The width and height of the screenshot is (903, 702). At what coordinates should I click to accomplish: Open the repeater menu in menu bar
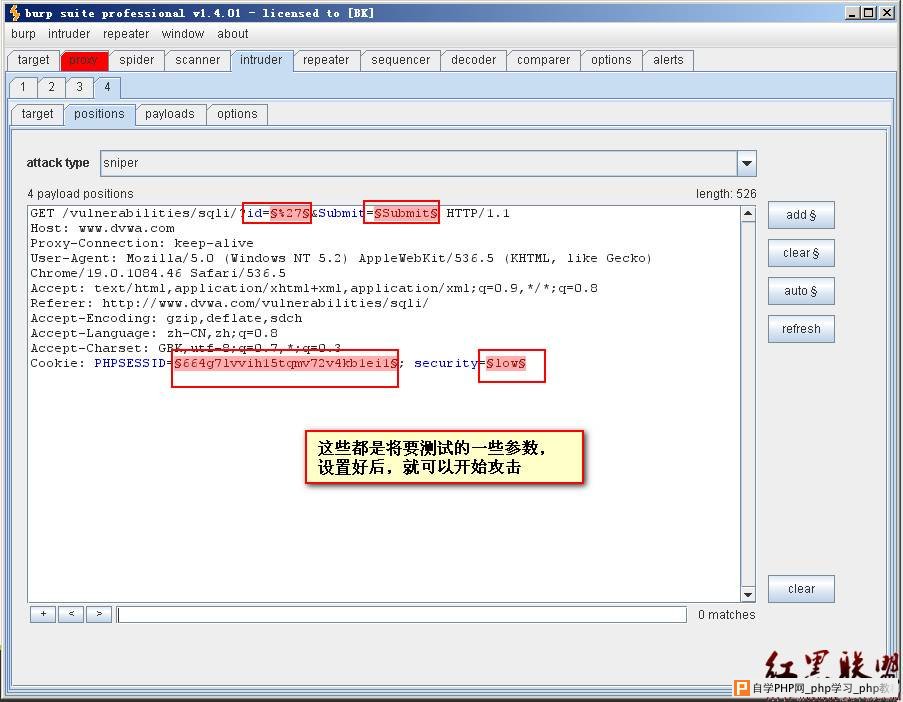[x=126, y=34]
